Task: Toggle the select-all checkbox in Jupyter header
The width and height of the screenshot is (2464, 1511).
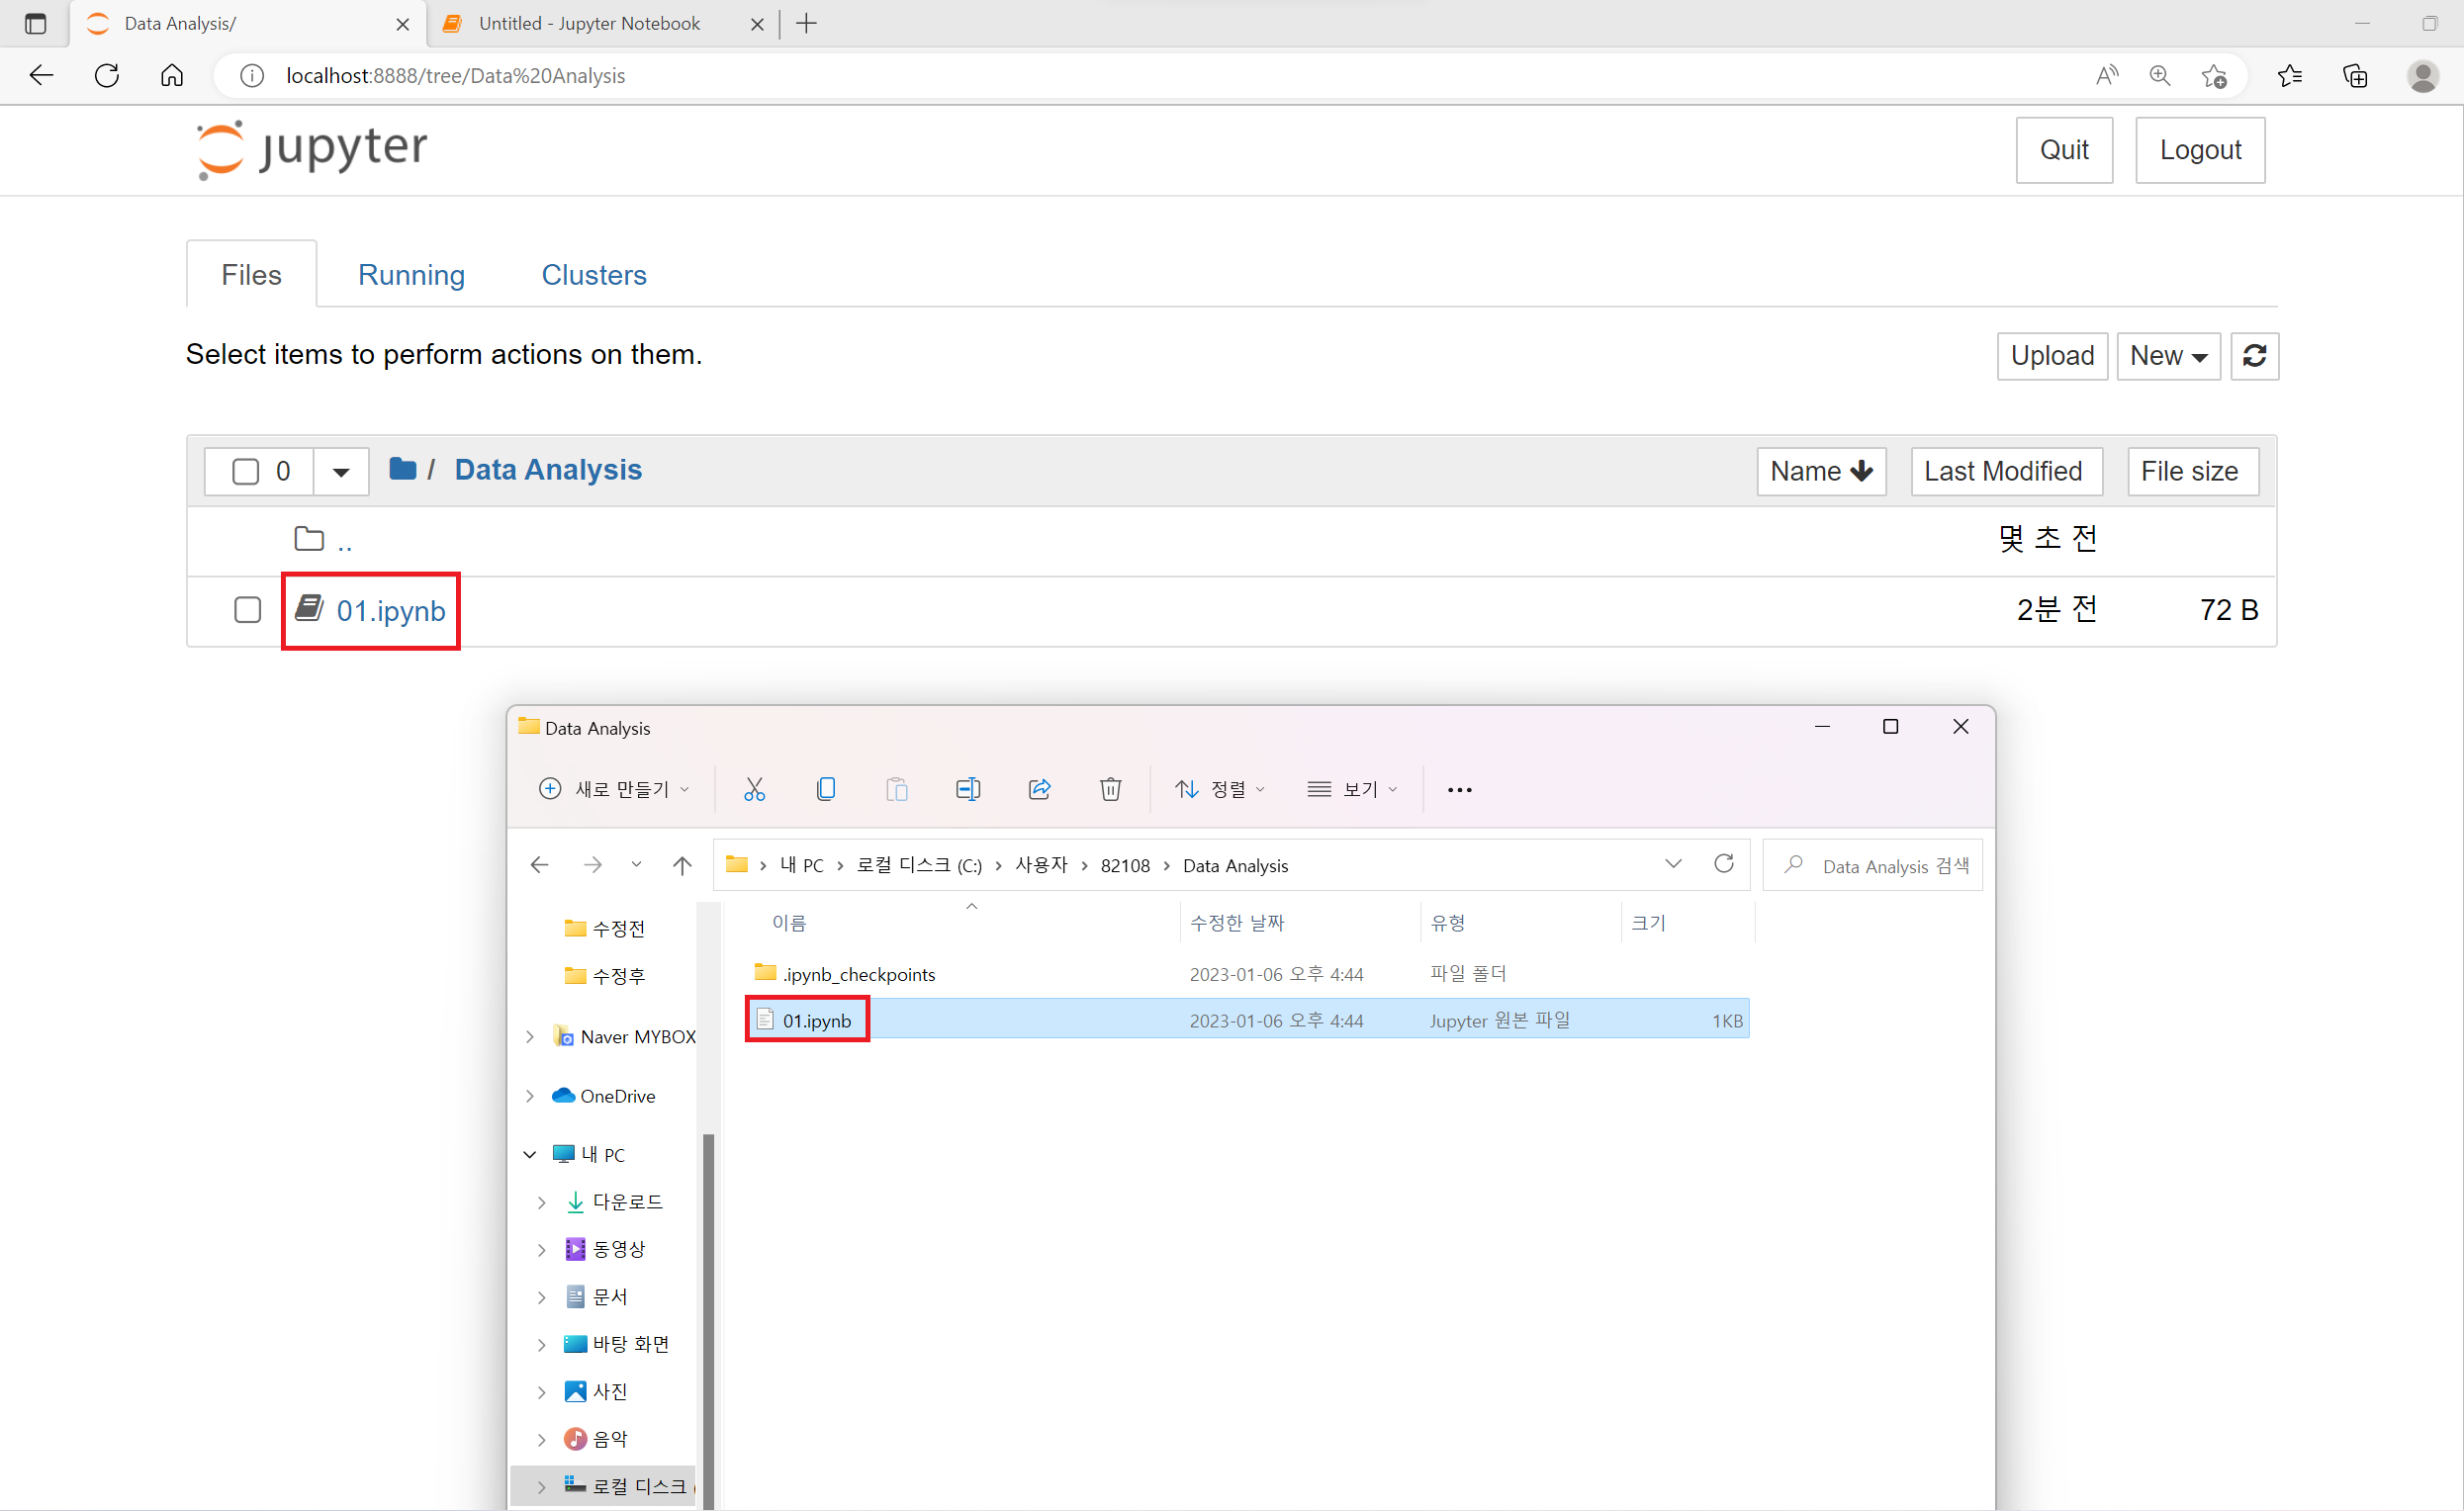Action: (x=245, y=471)
